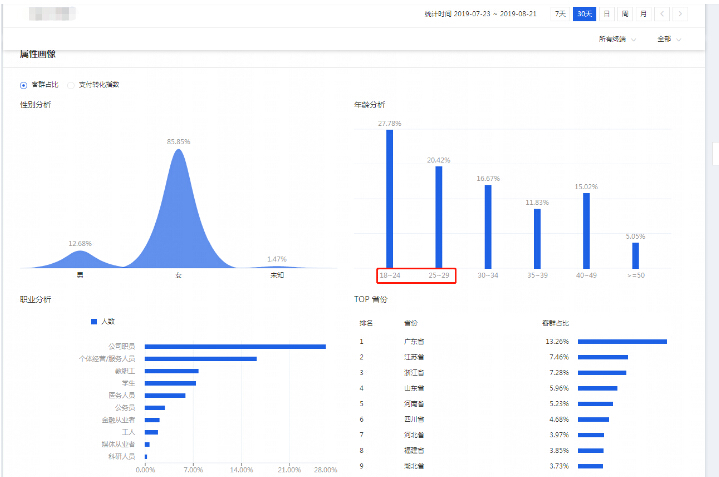
Task: Click the 18-24 age group bar
Action: [x=389, y=198]
